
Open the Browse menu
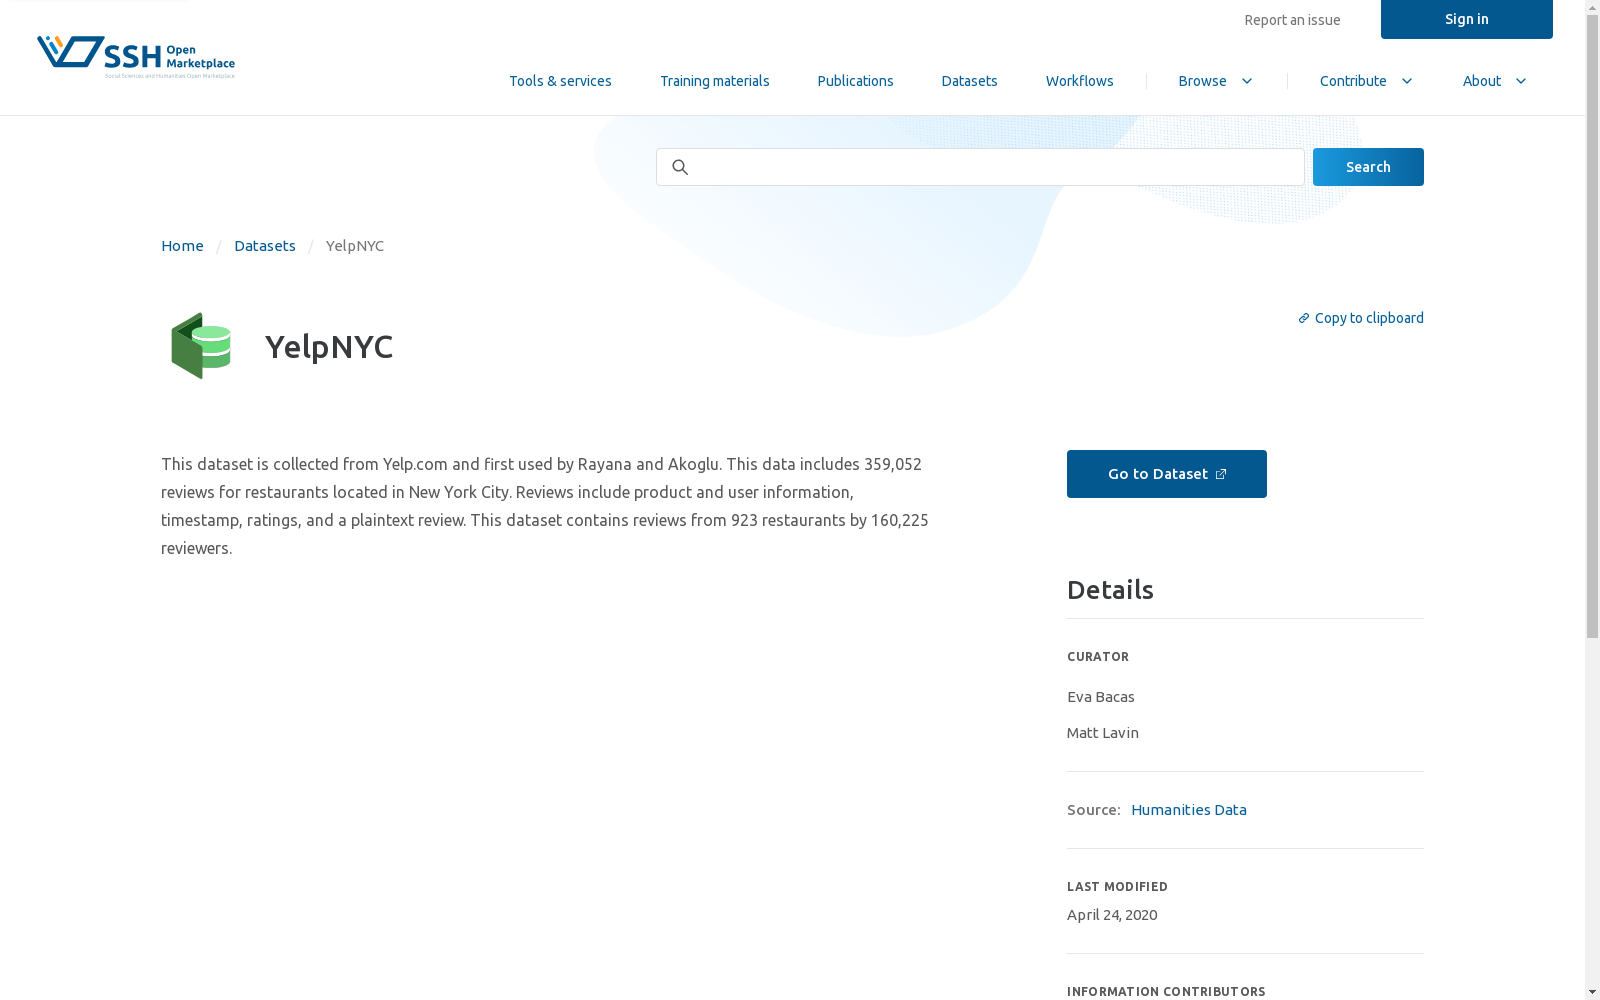coord(1216,81)
